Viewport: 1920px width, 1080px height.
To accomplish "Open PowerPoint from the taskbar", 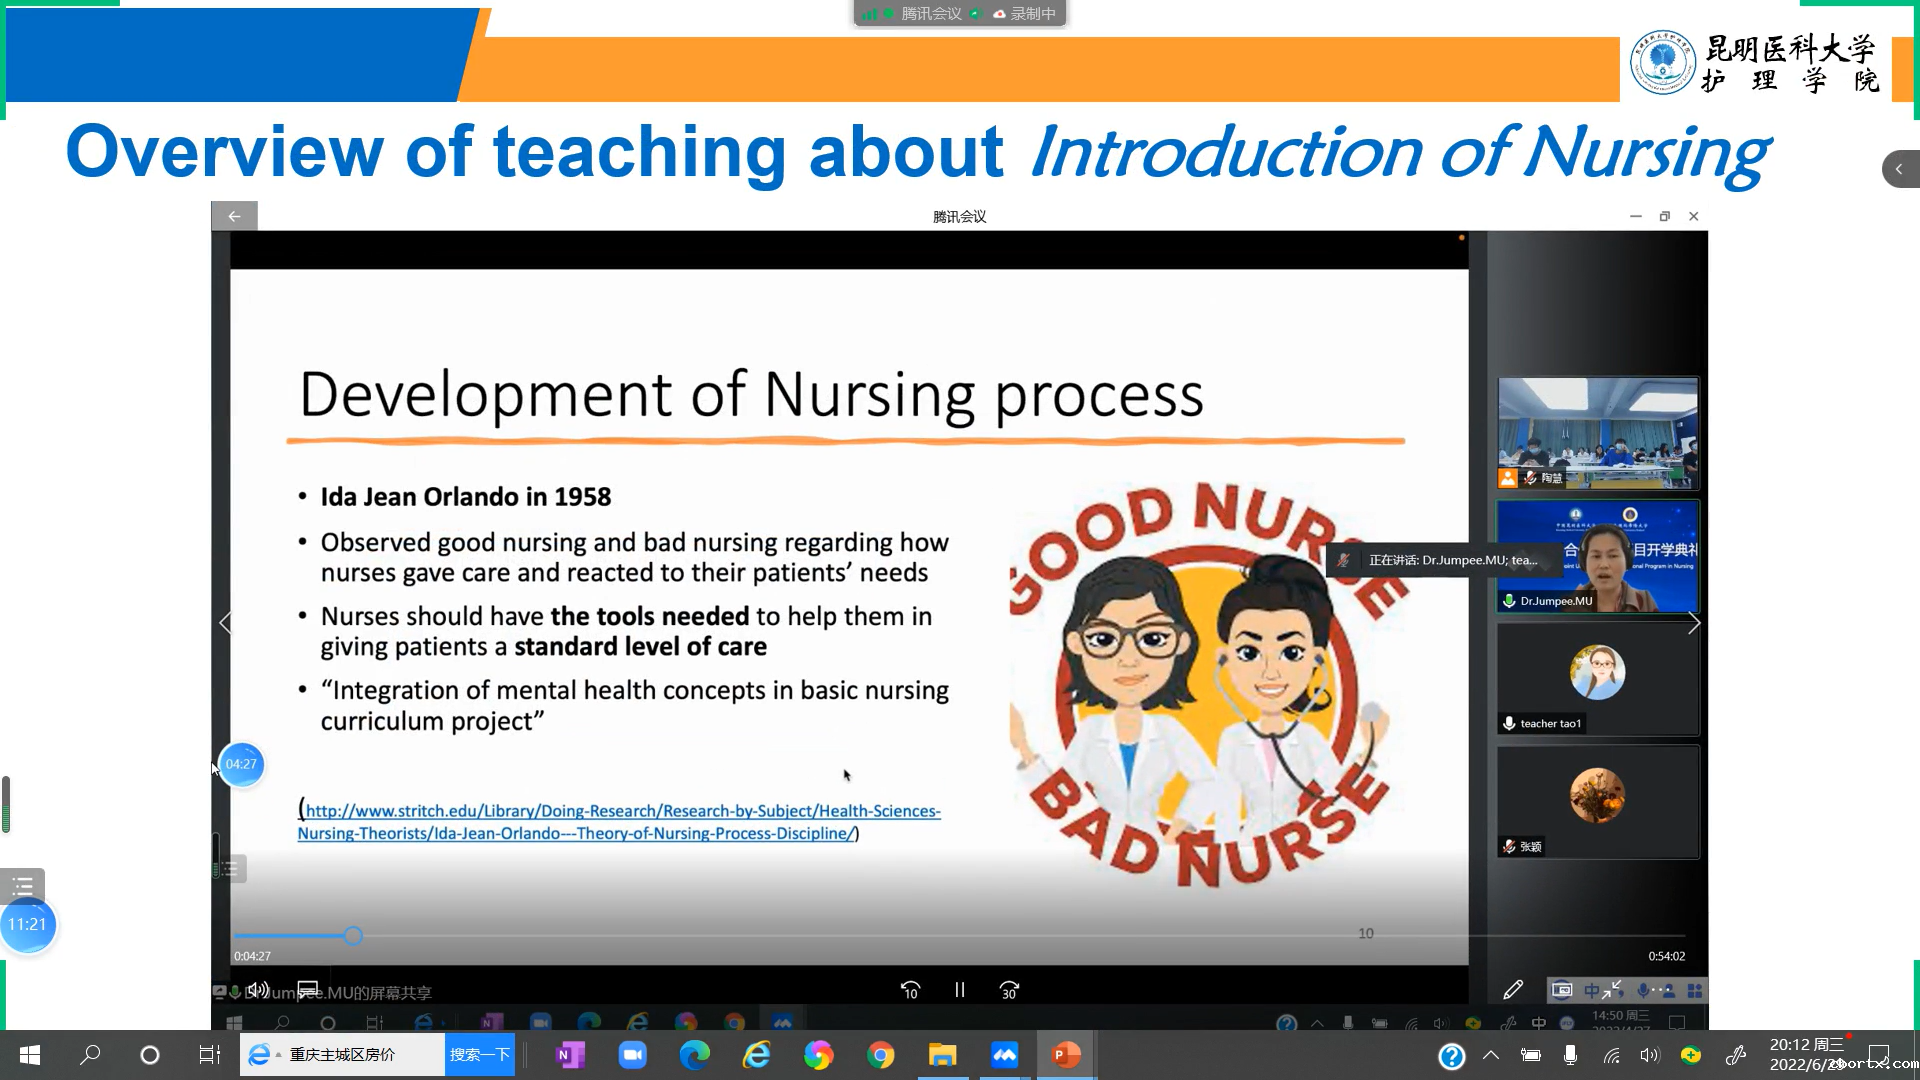I will click(1066, 1055).
